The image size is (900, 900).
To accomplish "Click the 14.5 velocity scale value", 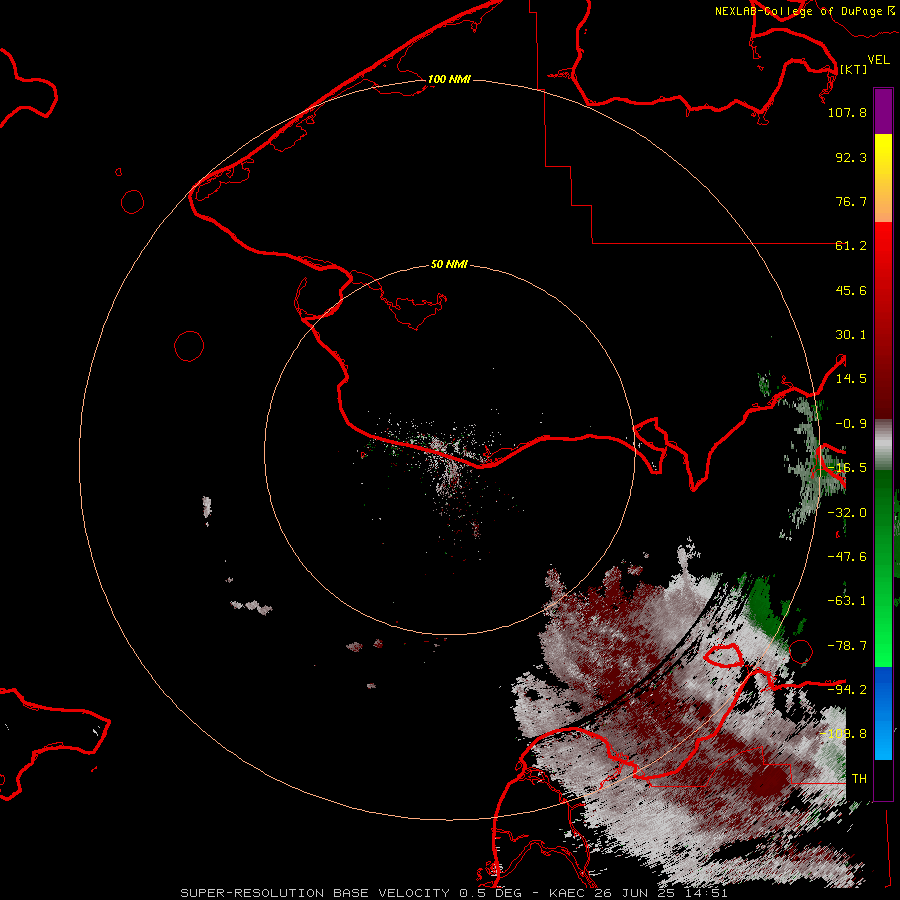I will click(851, 379).
